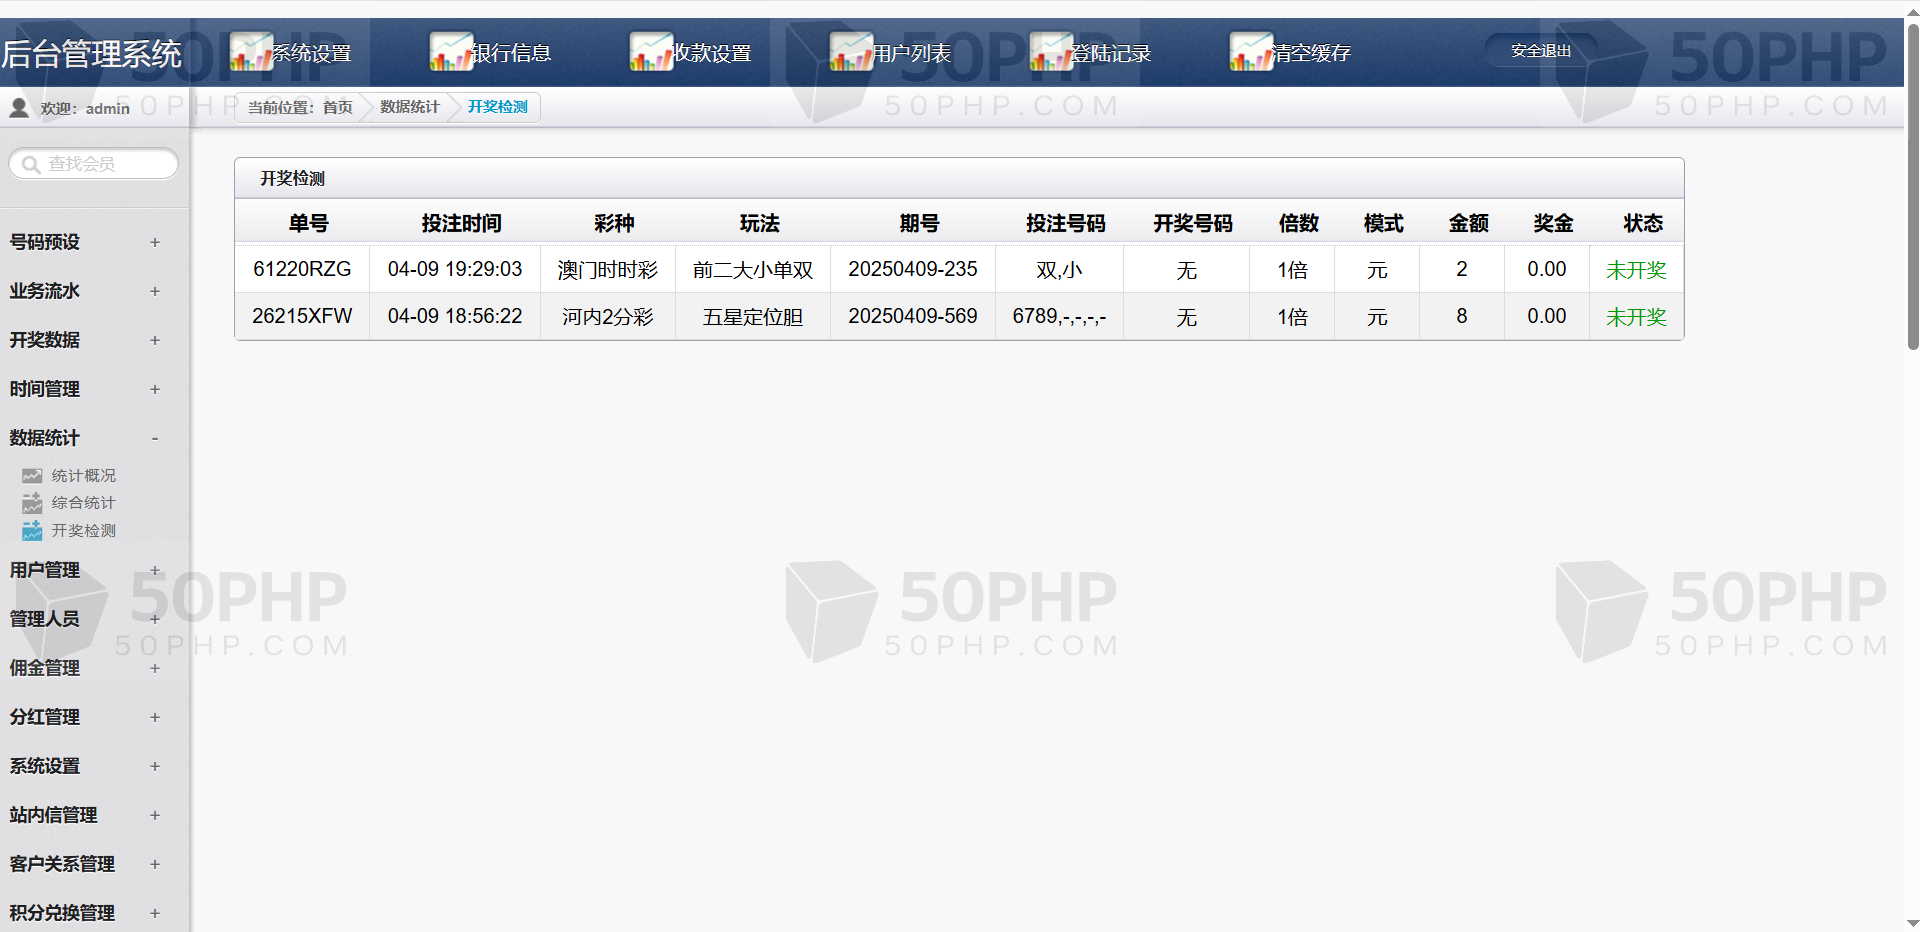Click the 系统设置 chart icon in top bar

pyautogui.click(x=250, y=52)
